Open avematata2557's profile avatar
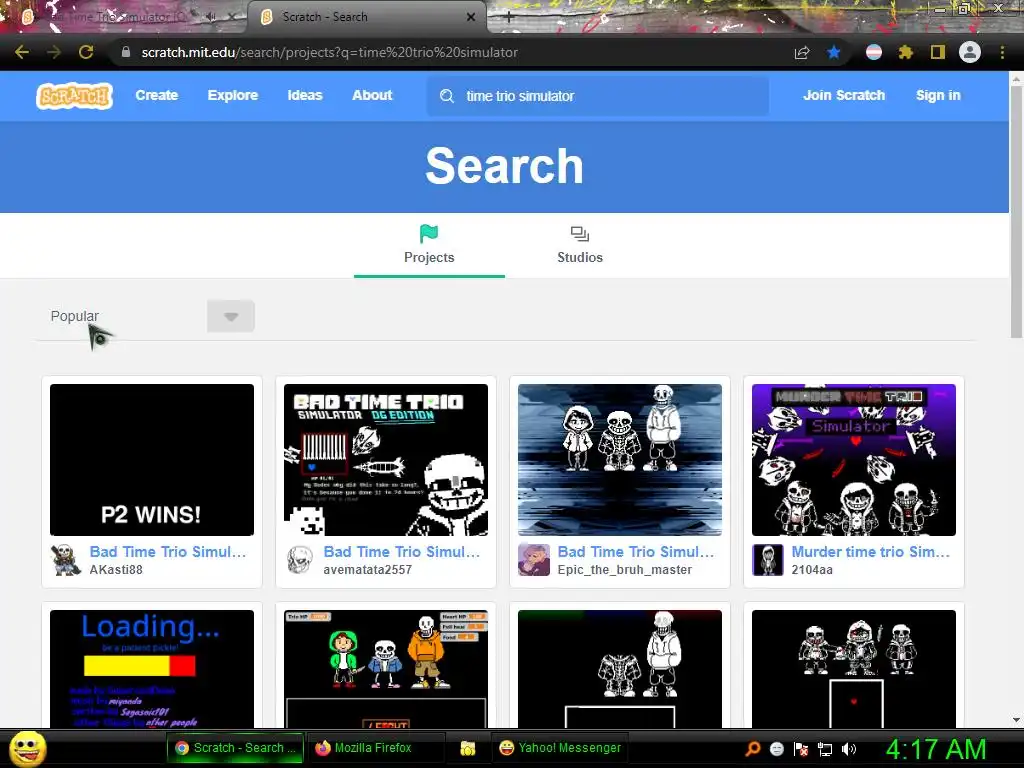The width and height of the screenshot is (1024, 768). pos(300,560)
